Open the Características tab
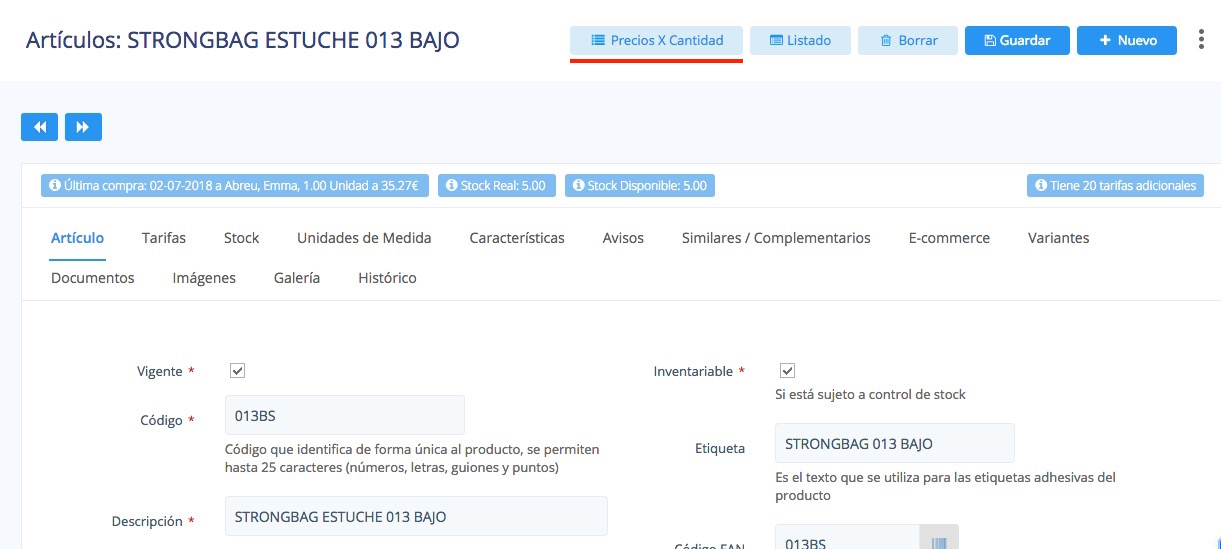Screen dimensions: 1221x549 click(517, 238)
